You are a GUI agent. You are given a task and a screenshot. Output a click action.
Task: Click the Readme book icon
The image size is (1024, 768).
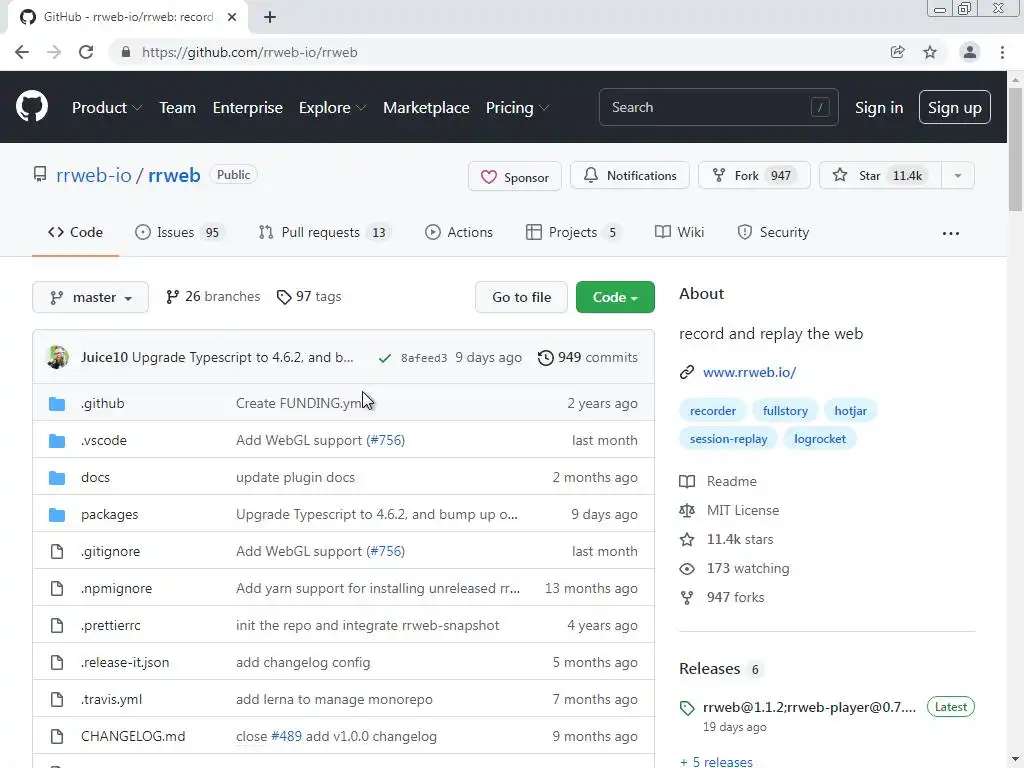686,481
